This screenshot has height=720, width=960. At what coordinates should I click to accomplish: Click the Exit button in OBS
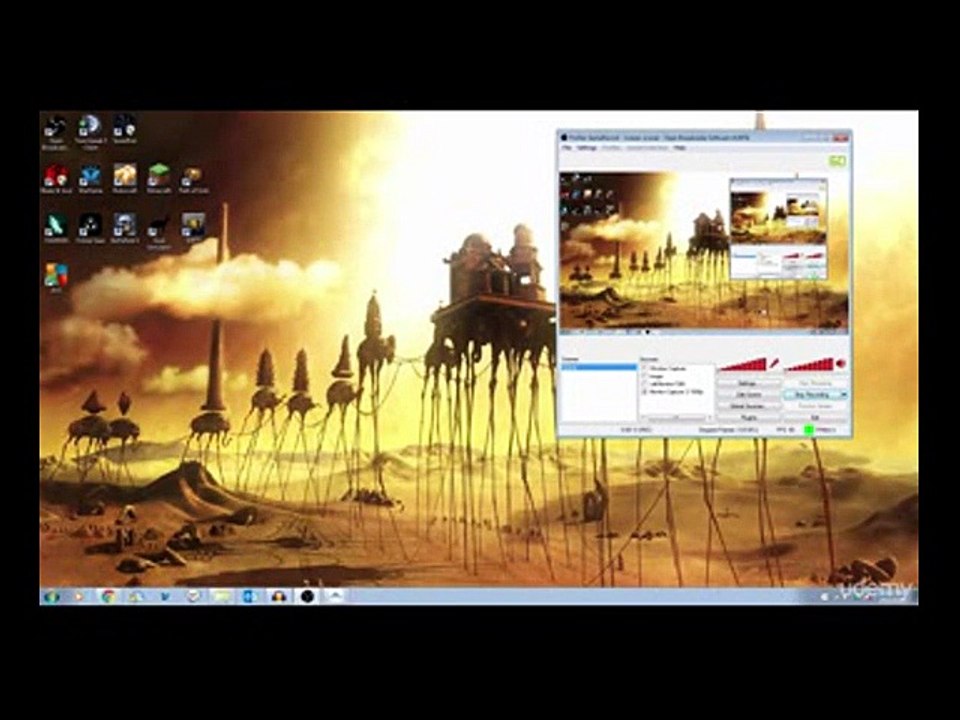tap(816, 417)
